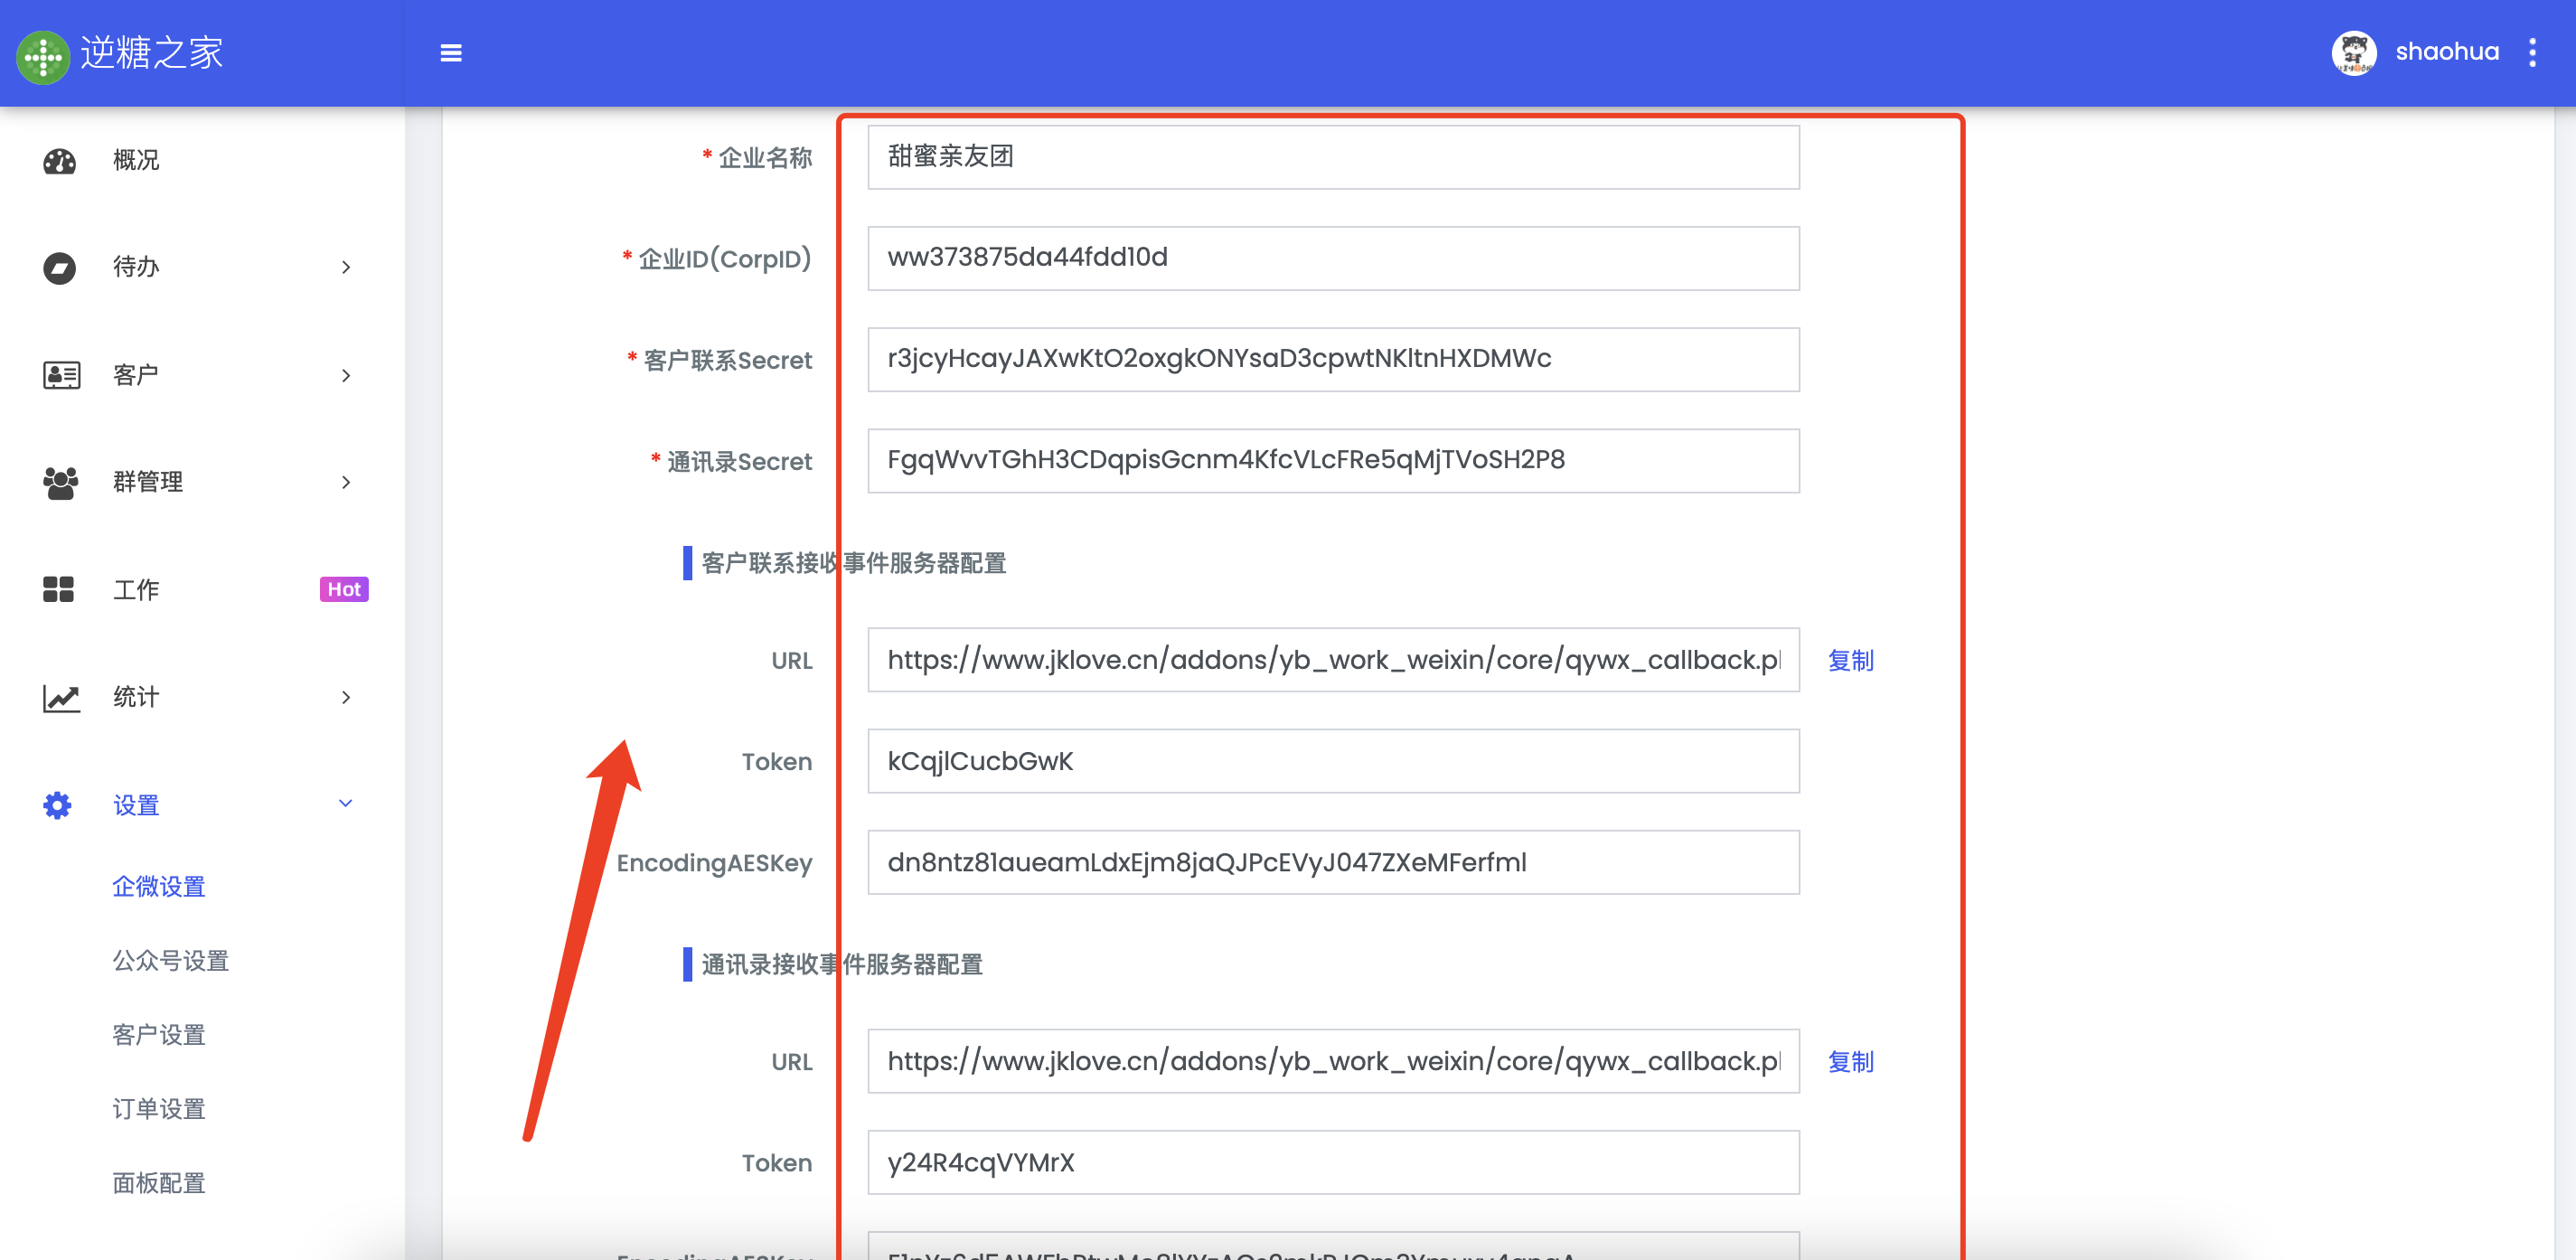Focus the 企业名称 input field
The width and height of the screenshot is (2576, 1260).
1333,157
